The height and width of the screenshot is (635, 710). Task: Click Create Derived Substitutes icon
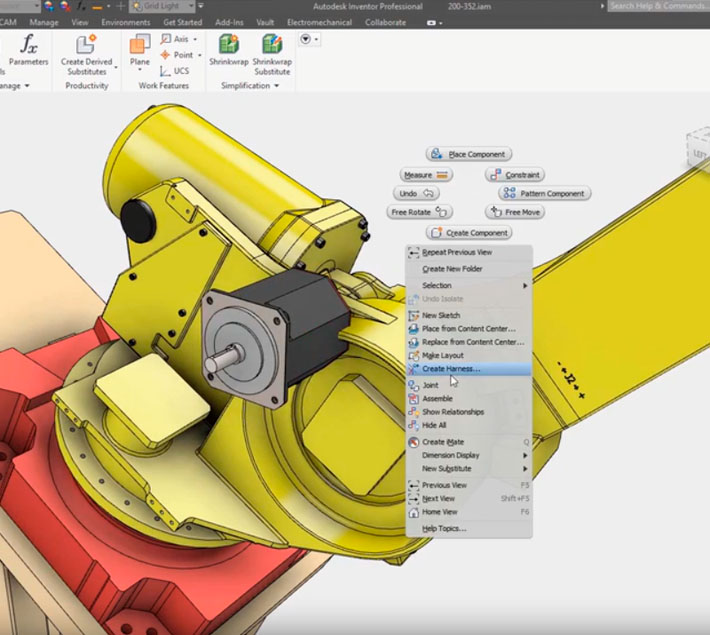[85, 46]
